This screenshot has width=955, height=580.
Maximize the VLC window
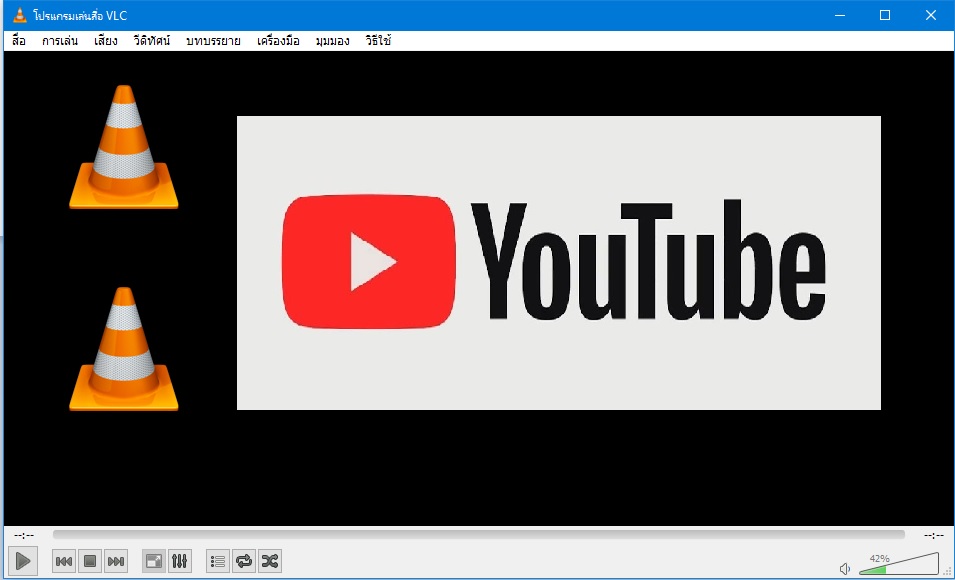coord(885,15)
